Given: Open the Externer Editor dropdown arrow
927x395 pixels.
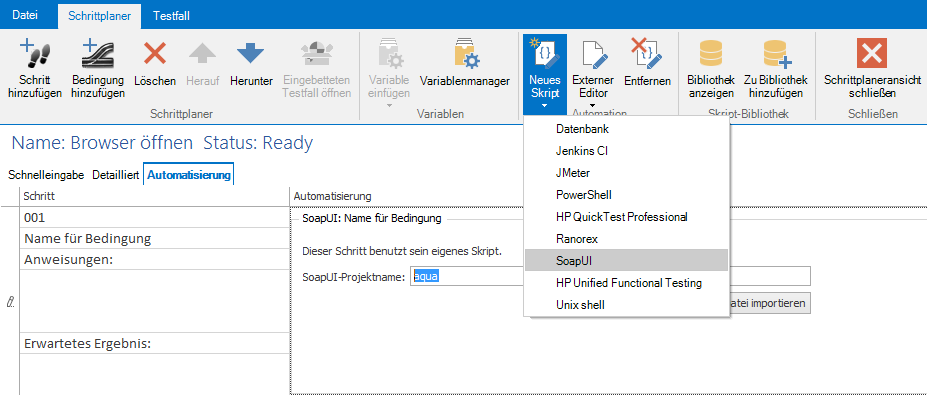Looking at the screenshot, I should pyautogui.click(x=592, y=106).
